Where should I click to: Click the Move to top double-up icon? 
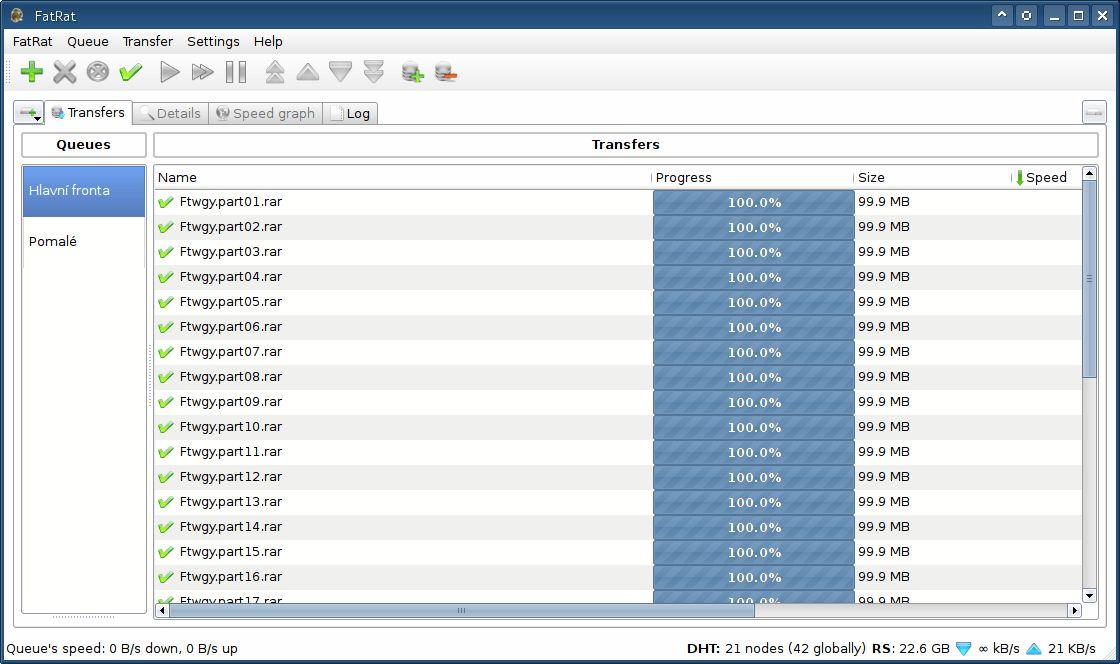(275, 71)
